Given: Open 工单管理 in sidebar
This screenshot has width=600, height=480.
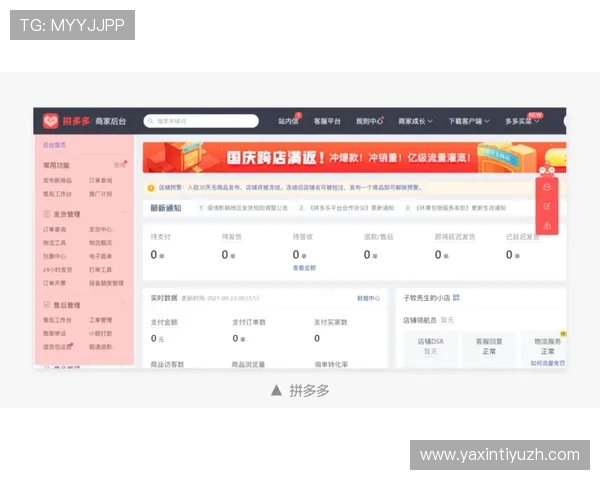Looking at the screenshot, I should coord(101,320).
